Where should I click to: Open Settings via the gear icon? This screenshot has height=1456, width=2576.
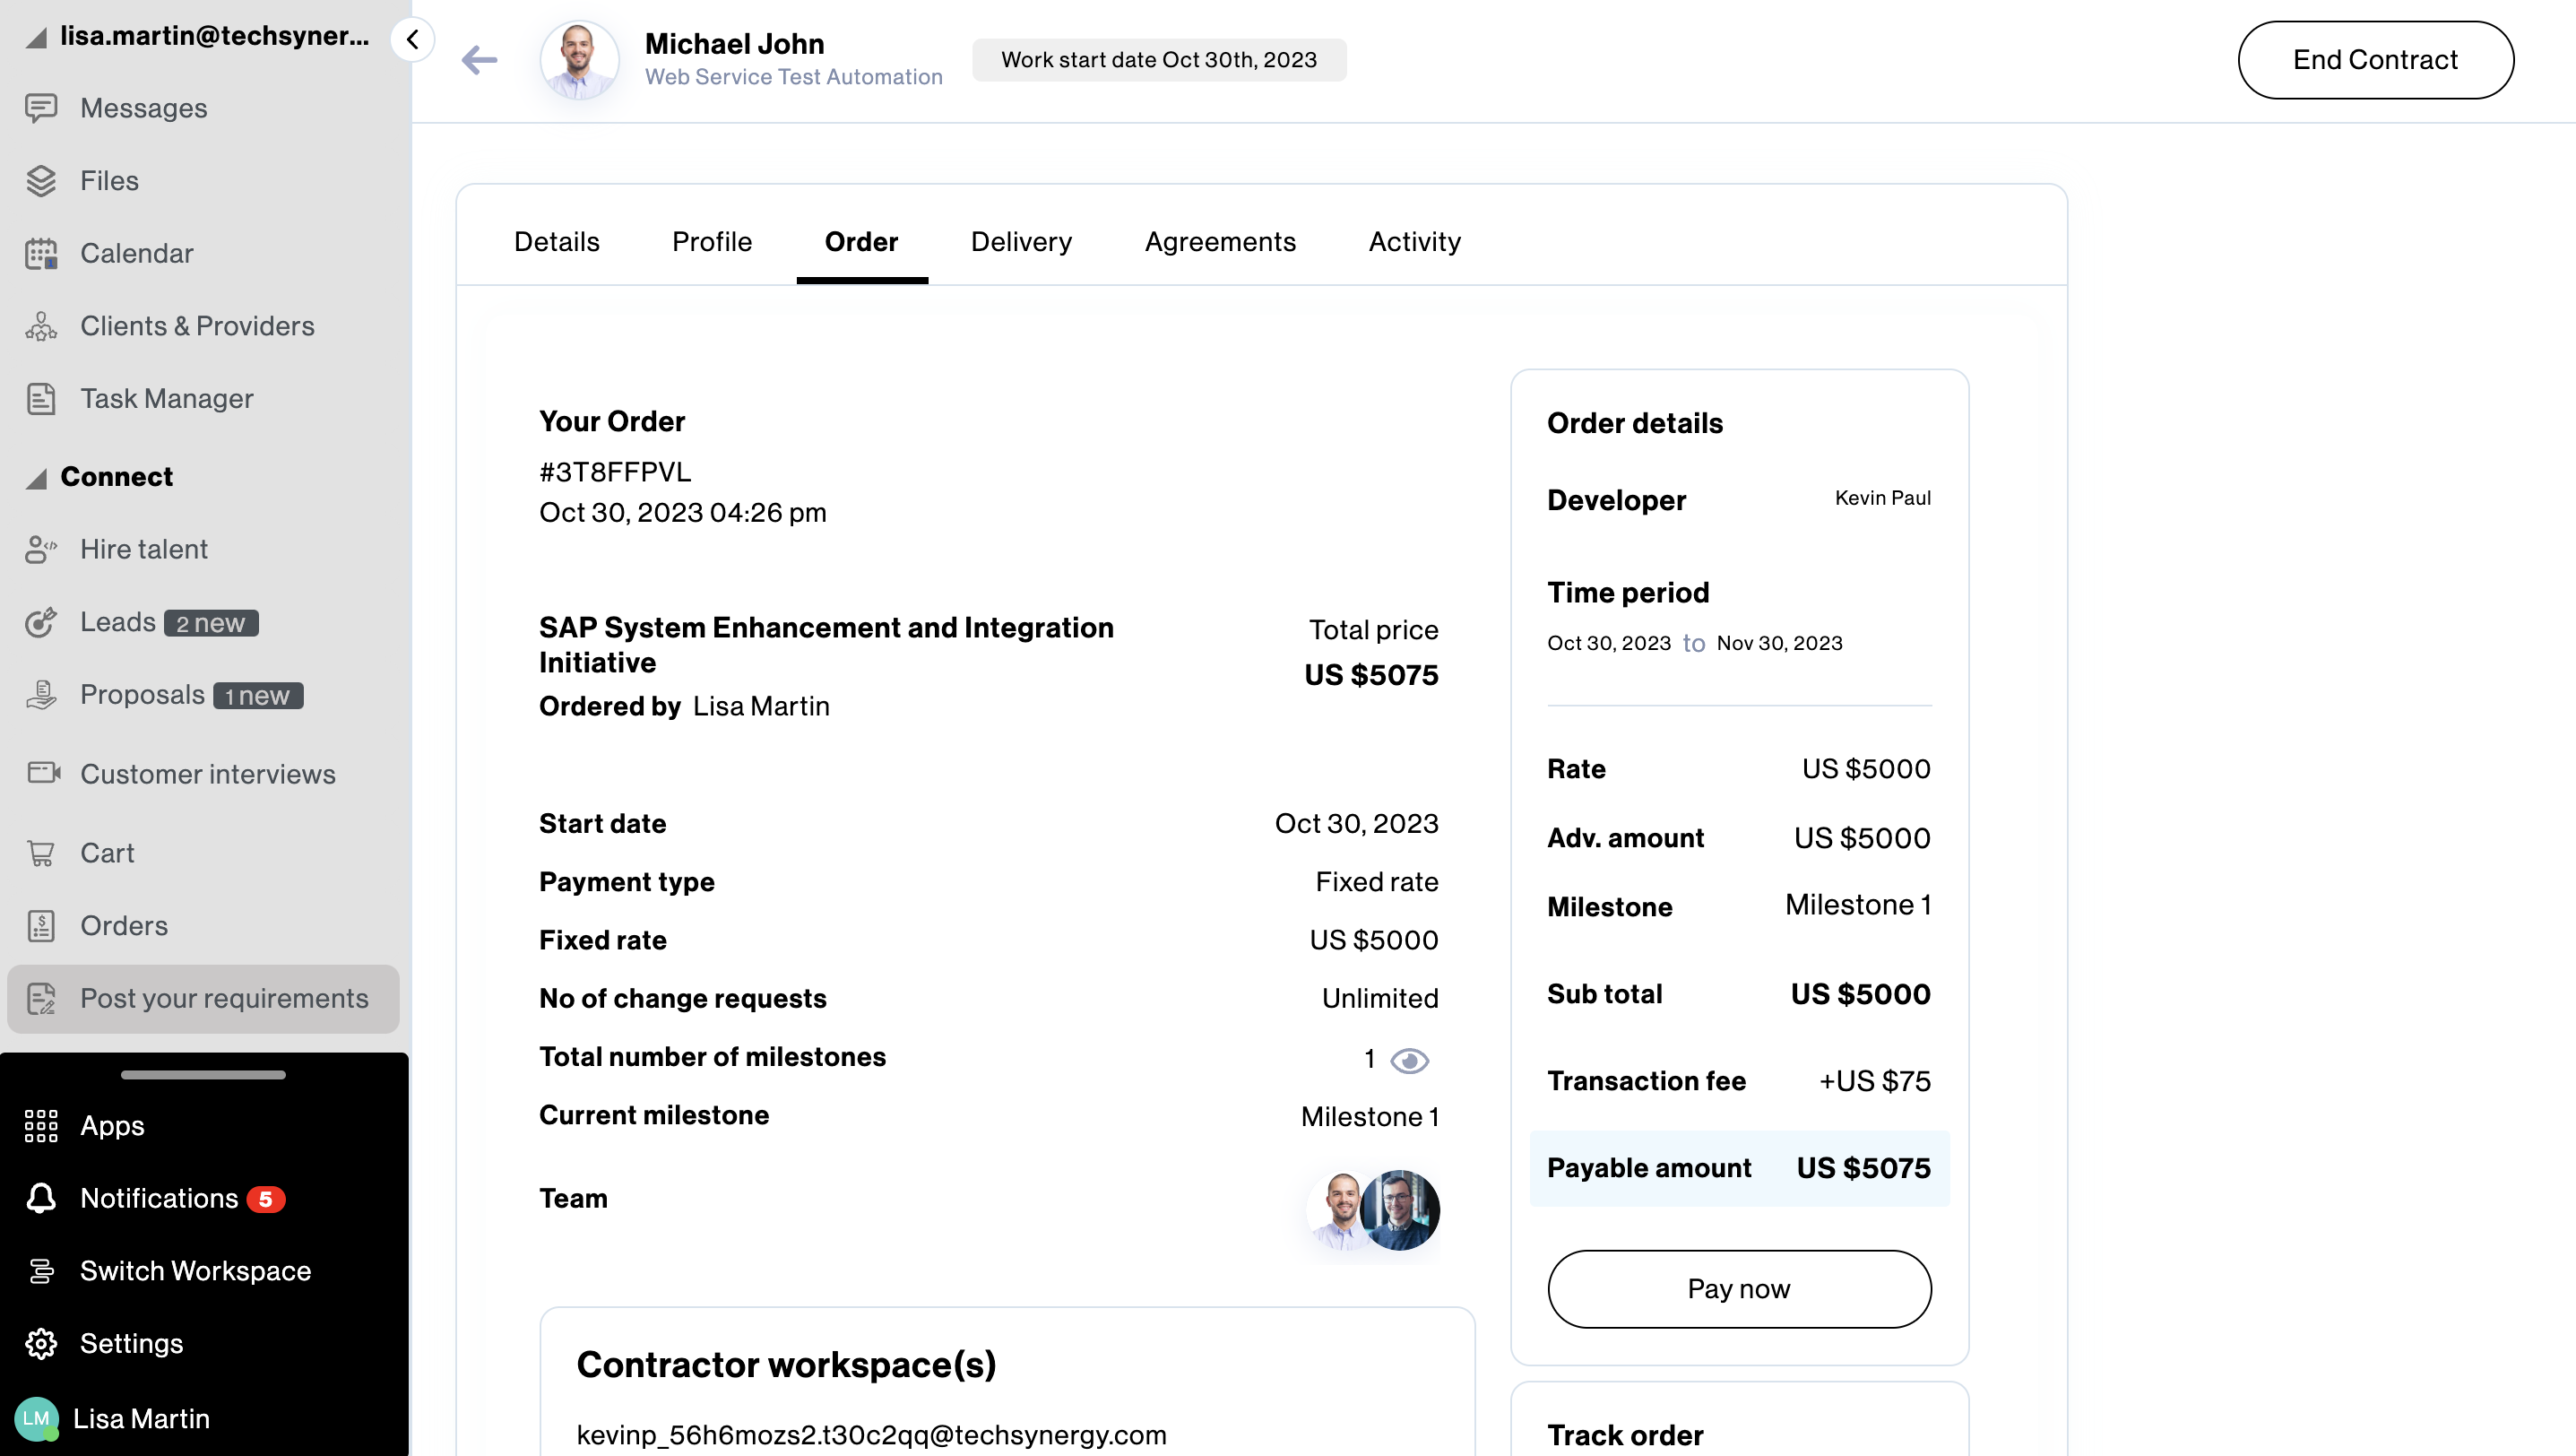click(41, 1343)
